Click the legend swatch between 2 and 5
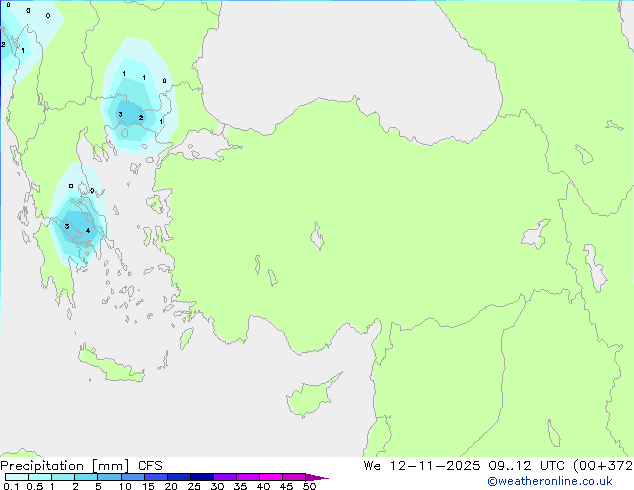The image size is (634, 490). coord(86,477)
